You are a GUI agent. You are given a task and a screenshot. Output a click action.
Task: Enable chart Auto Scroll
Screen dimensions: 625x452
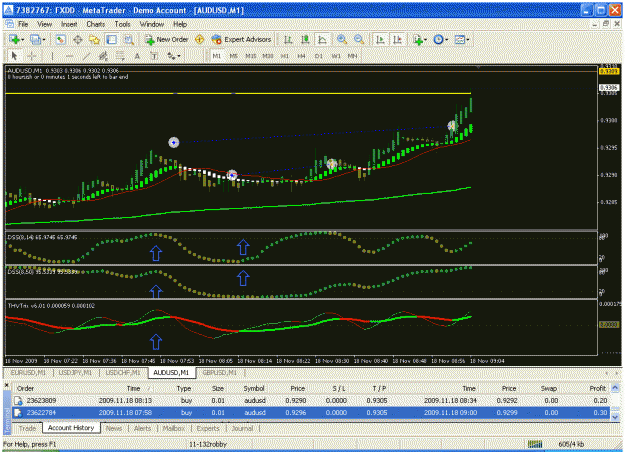pos(380,39)
